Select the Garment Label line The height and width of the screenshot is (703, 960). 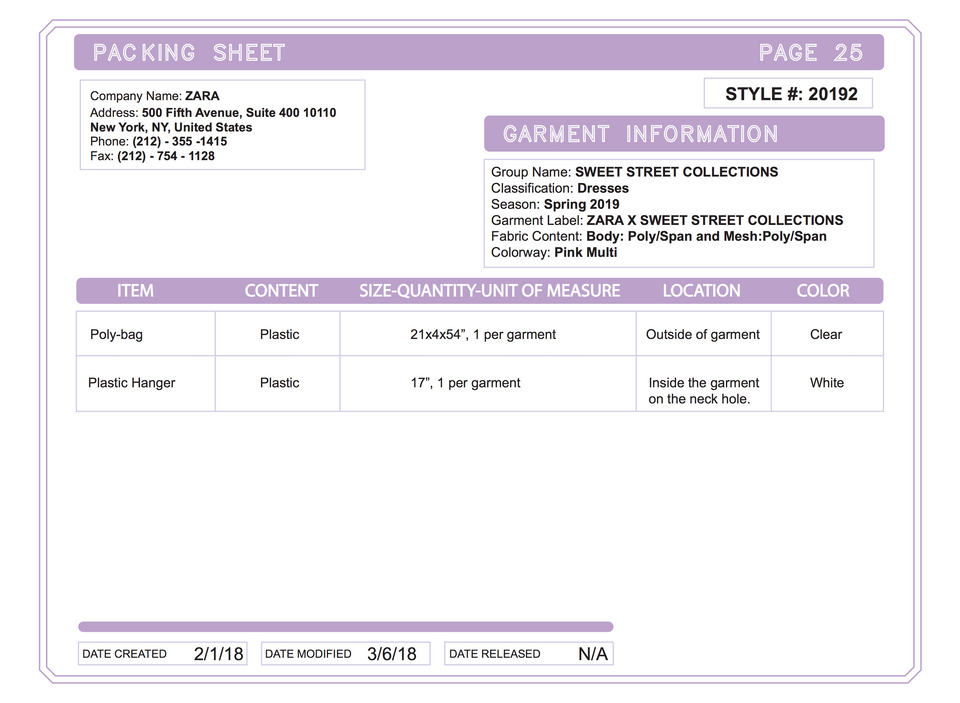point(667,220)
